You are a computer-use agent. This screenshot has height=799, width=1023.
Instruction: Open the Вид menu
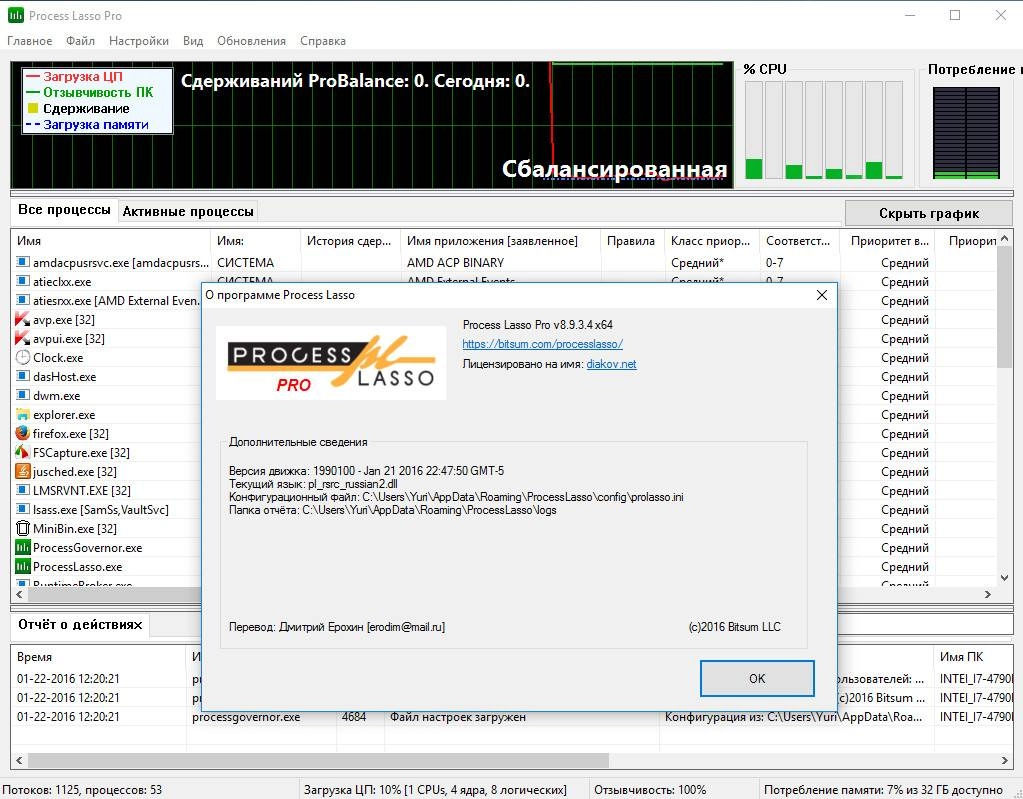tap(192, 40)
